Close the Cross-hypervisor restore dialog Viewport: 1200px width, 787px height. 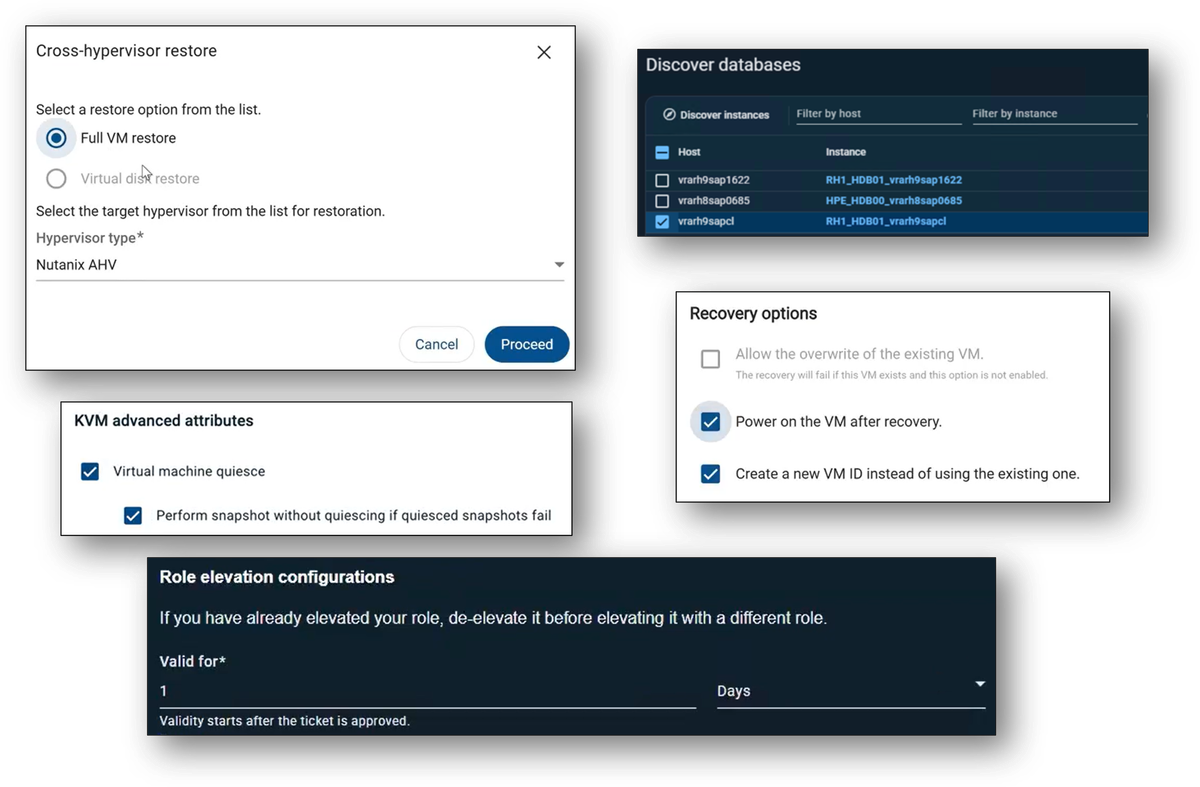pos(544,52)
